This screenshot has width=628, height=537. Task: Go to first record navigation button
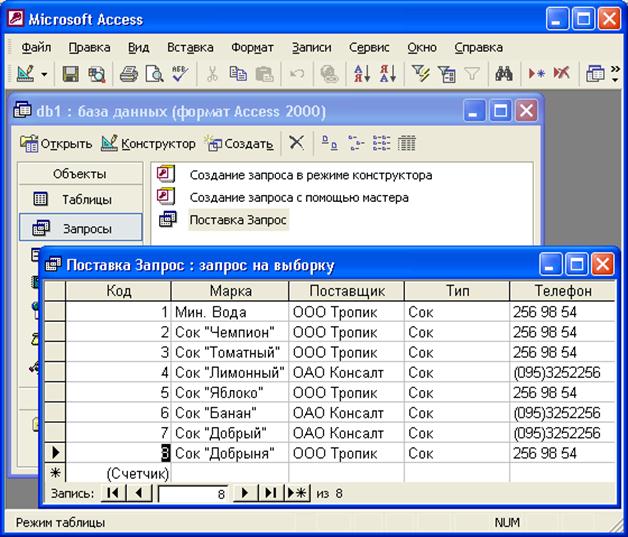pyautogui.click(x=113, y=493)
